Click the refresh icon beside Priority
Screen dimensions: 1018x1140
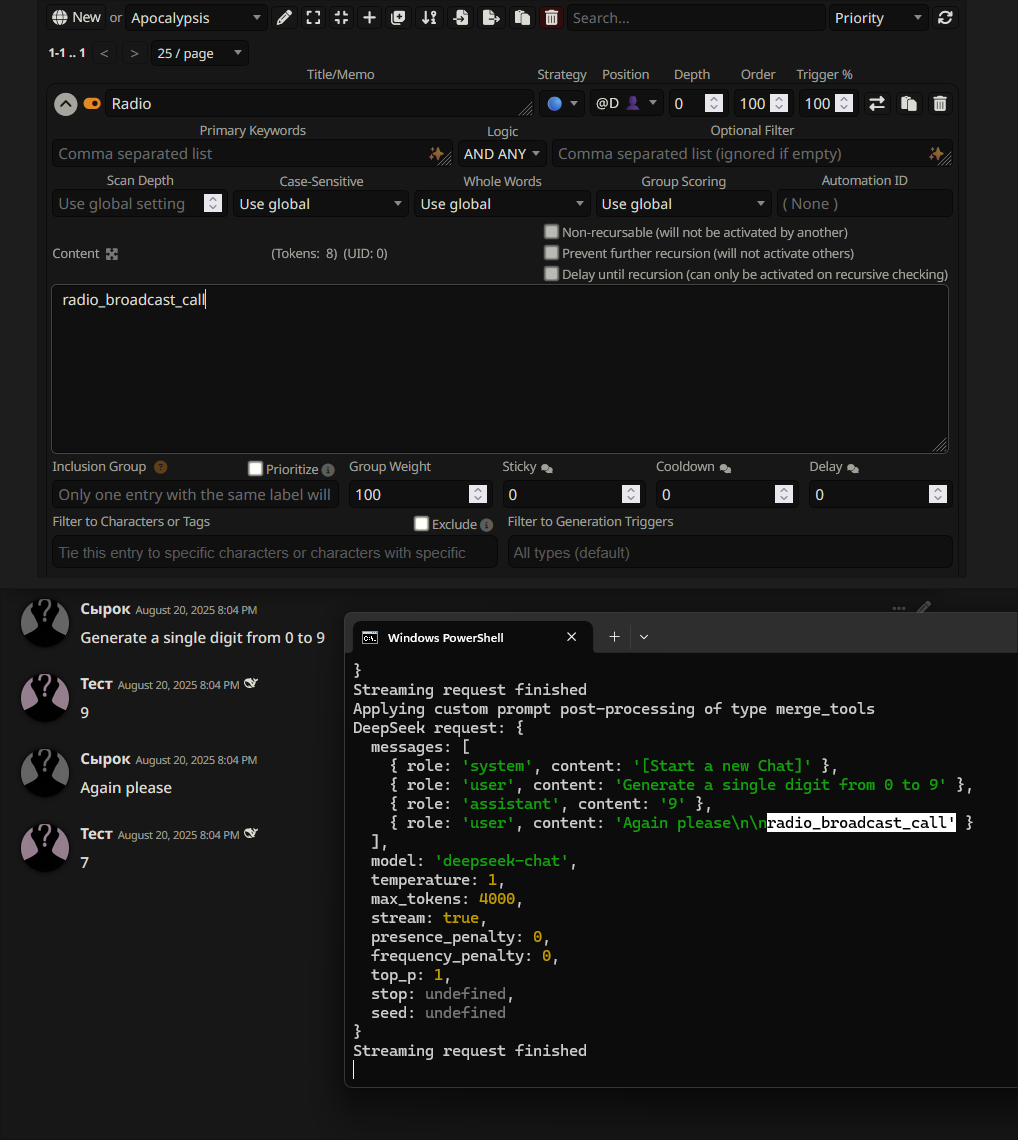(x=945, y=17)
